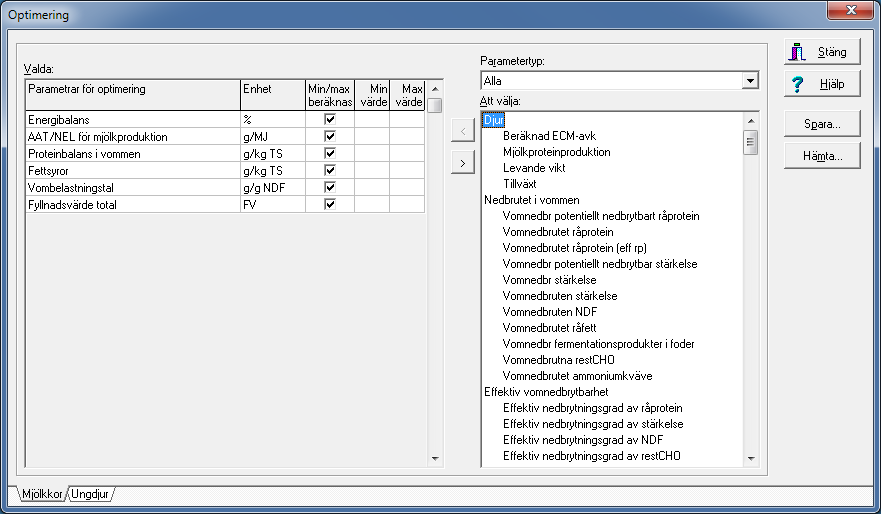
Task: Select Beräknad ECM-avk in the list
Action: pyautogui.click(x=550, y=136)
